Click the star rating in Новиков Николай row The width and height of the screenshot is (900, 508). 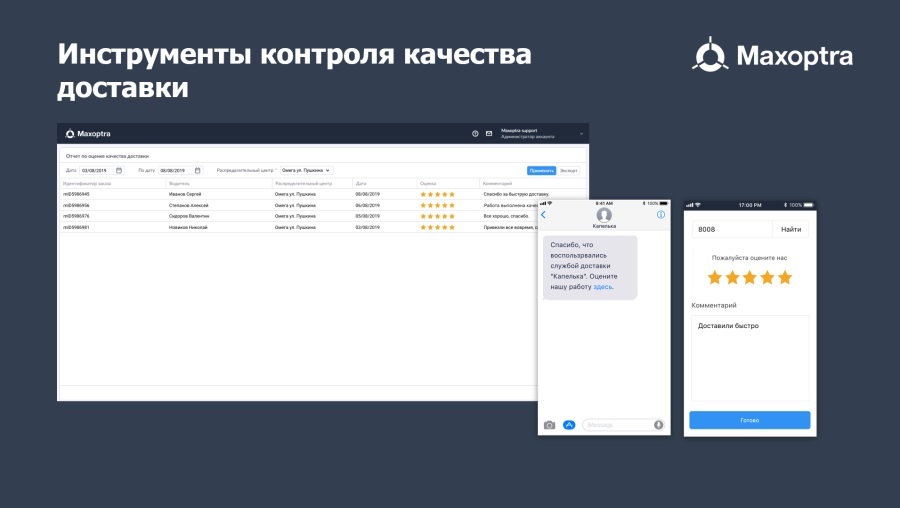click(437, 227)
